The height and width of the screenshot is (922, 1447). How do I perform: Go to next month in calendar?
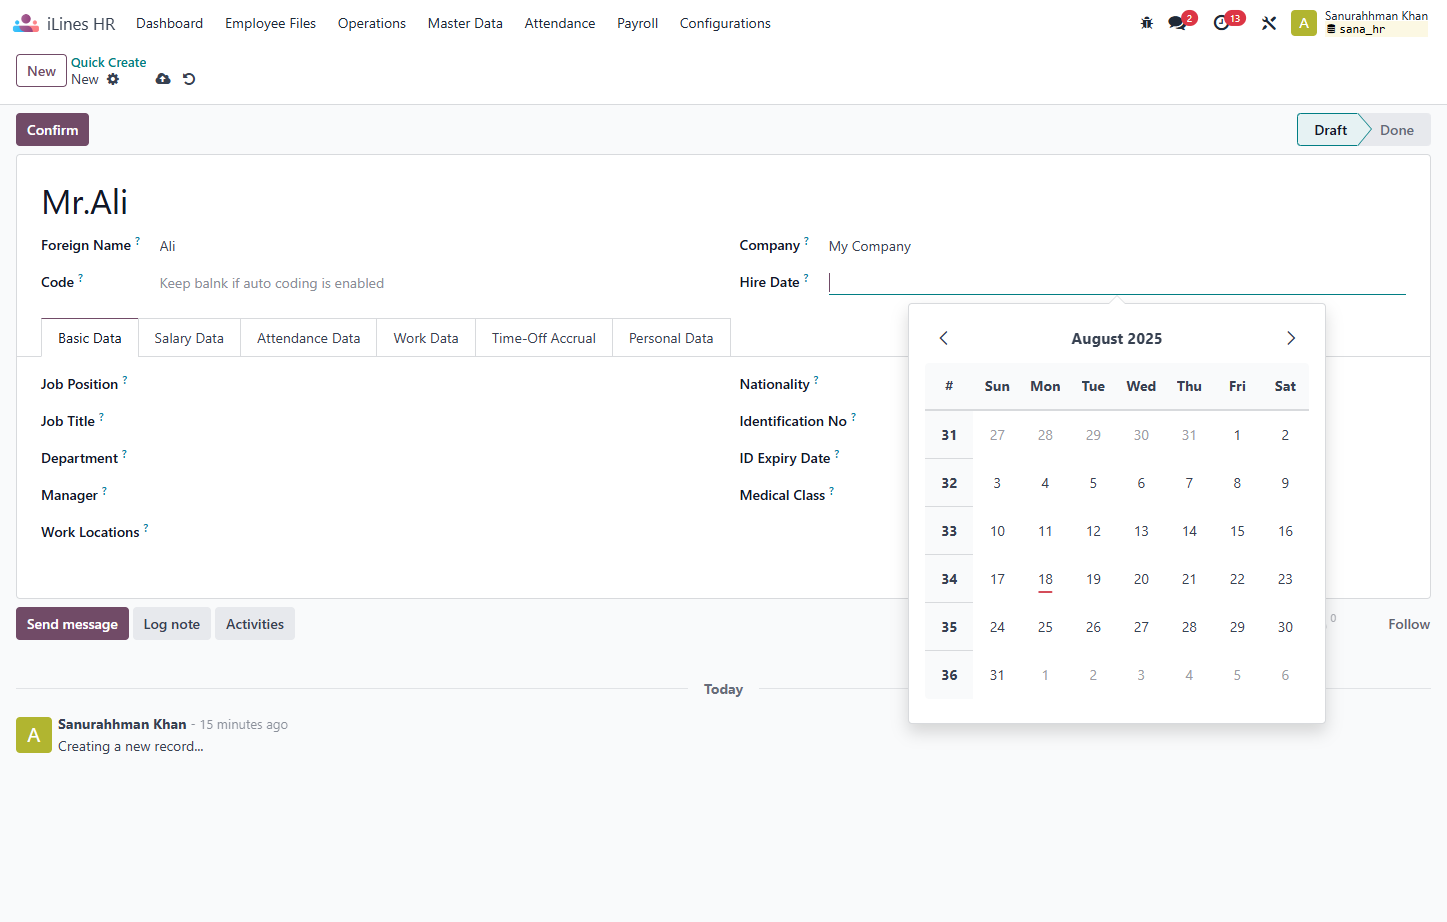point(1291,338)
